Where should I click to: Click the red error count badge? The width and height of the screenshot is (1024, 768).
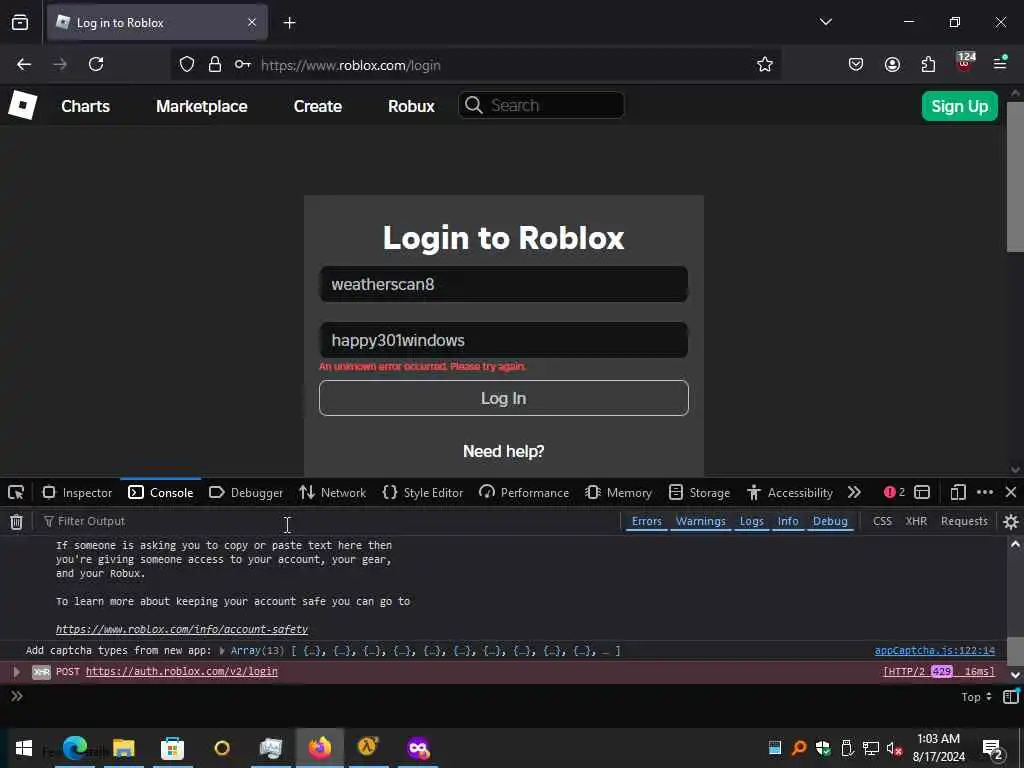tap(894, 492)
